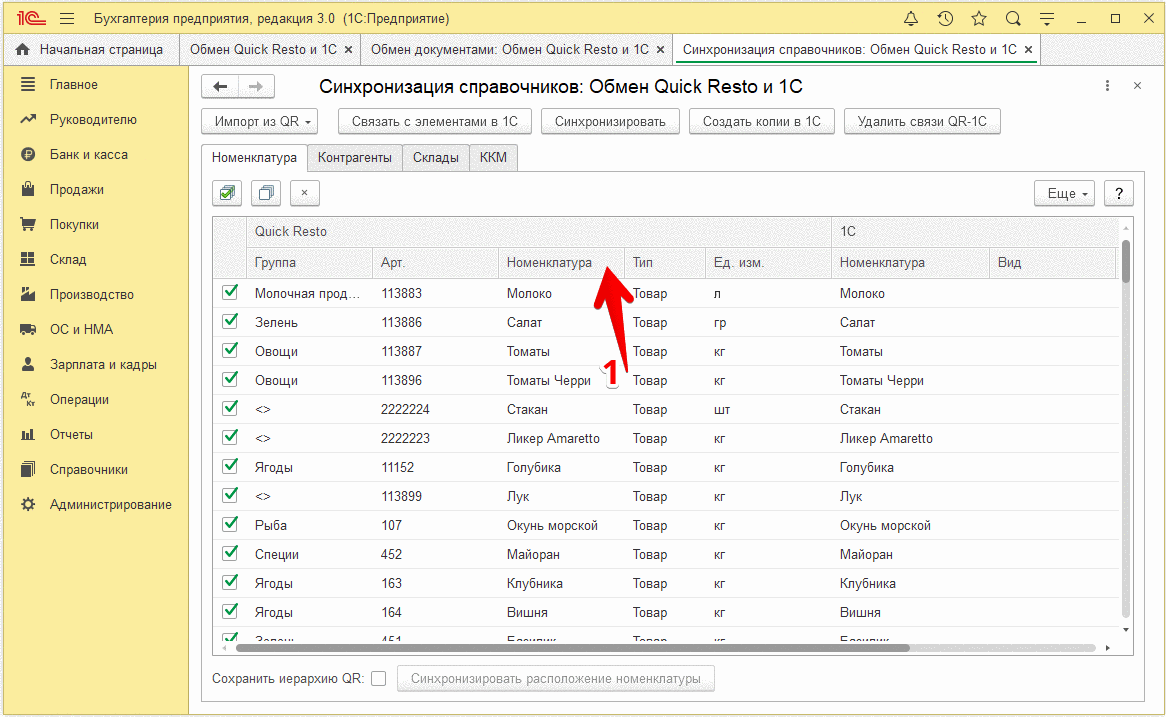Open Обмен документами window tab

click(509, 49)
